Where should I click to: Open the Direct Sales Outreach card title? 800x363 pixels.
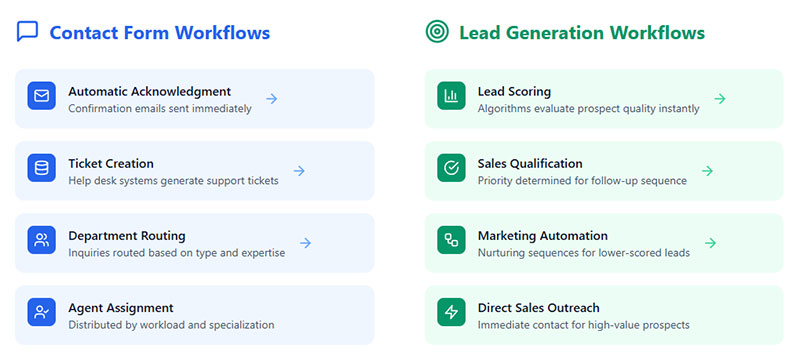coord(539,308)
